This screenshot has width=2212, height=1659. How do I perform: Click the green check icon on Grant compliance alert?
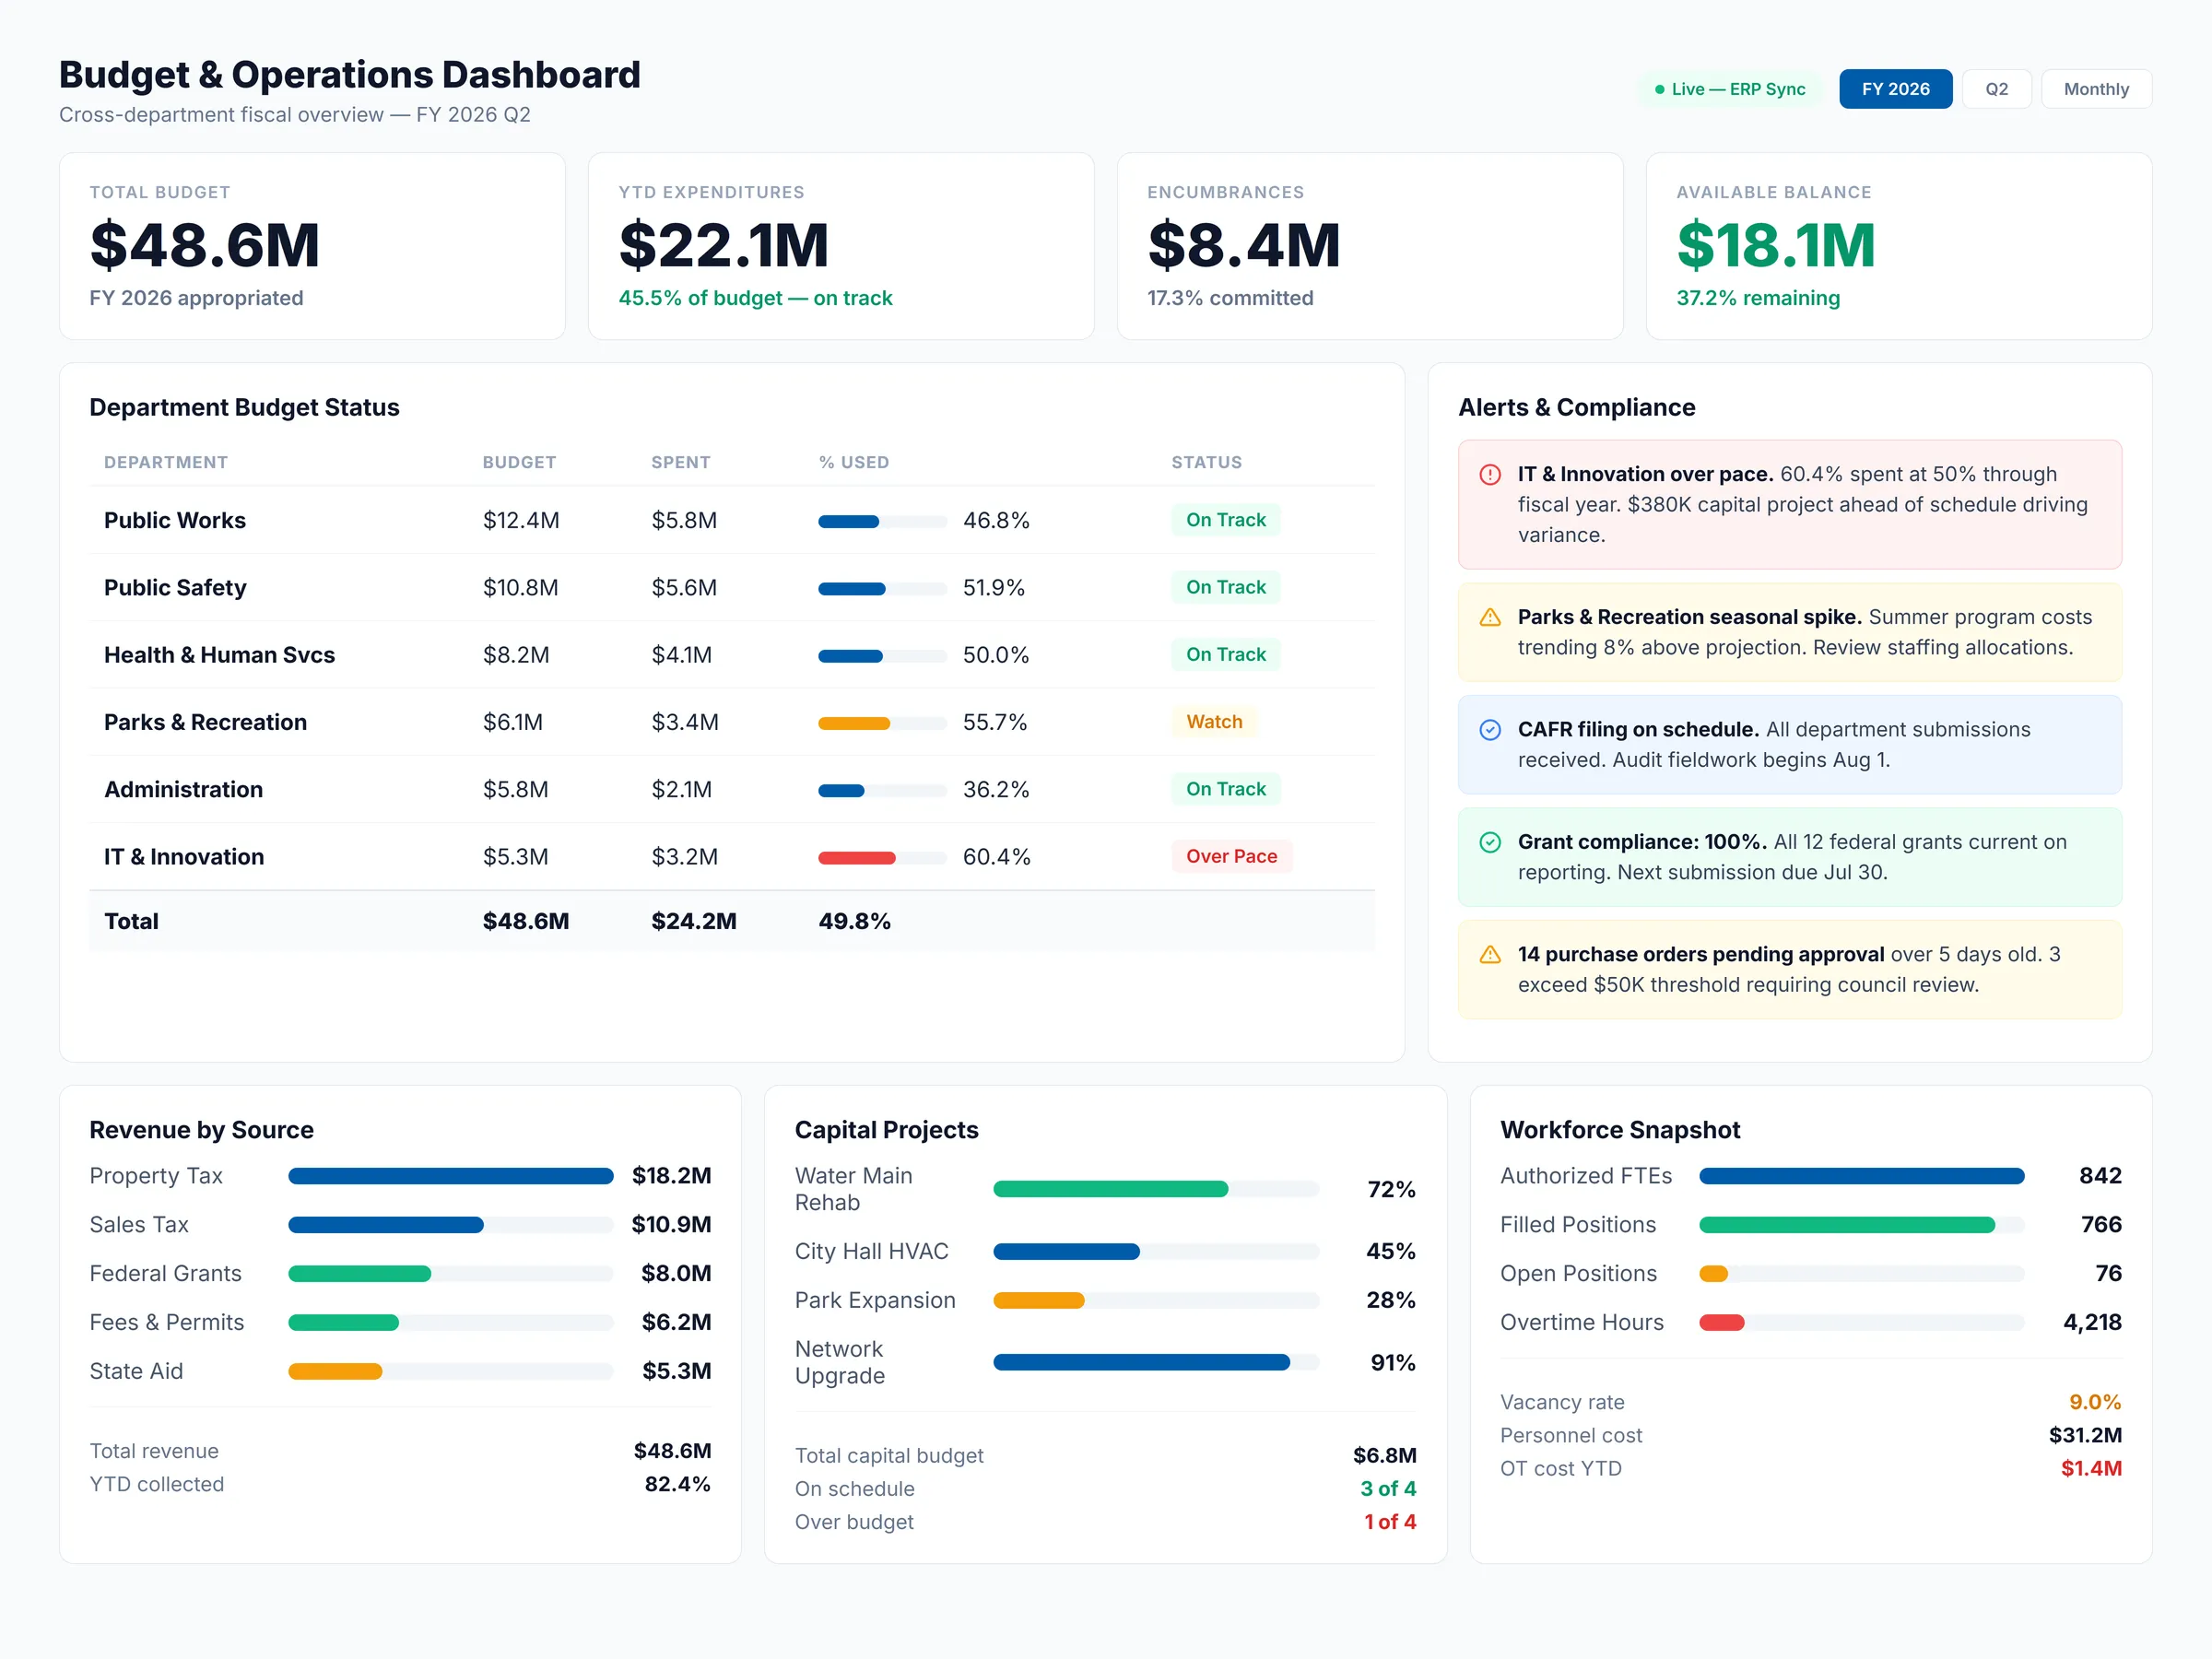(1490, 842)
